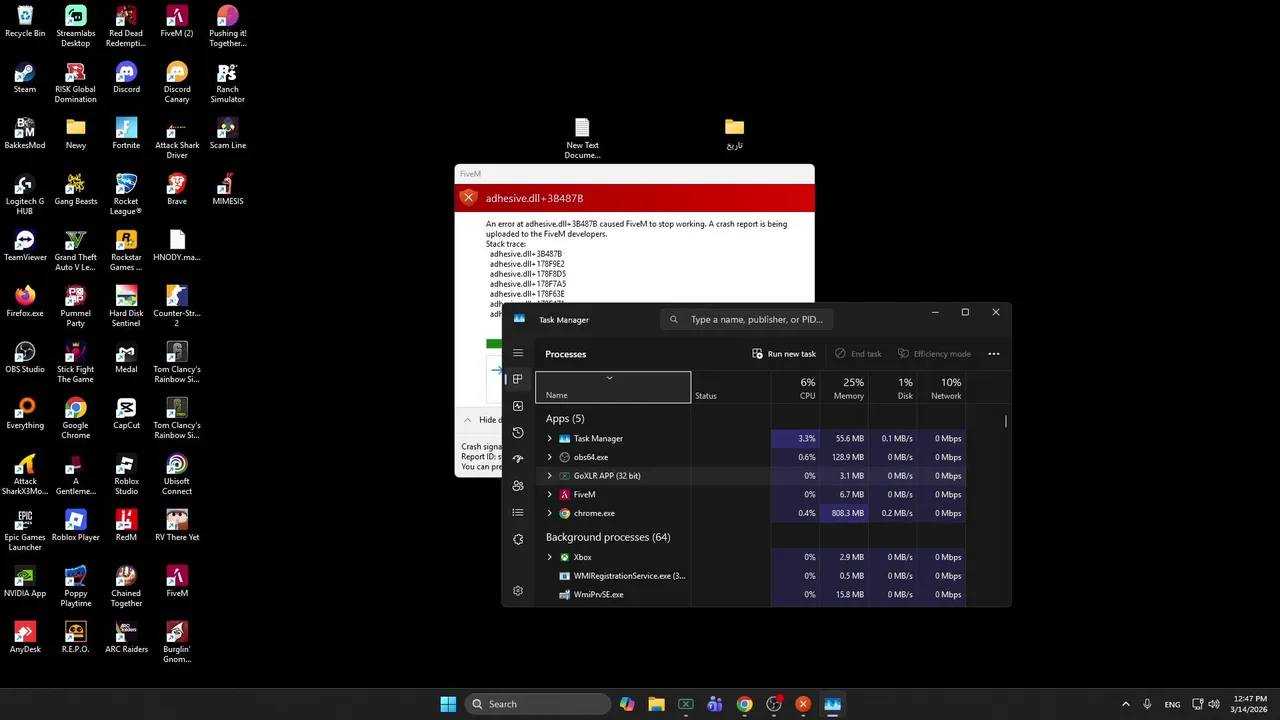Sort processes by the Network column
Screen dimensions: 1280x720
[941, 387]
